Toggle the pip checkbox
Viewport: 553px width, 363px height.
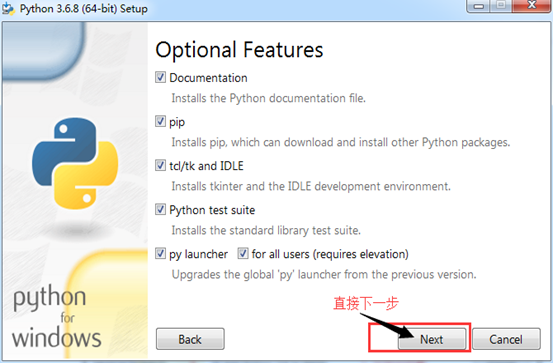160,121
